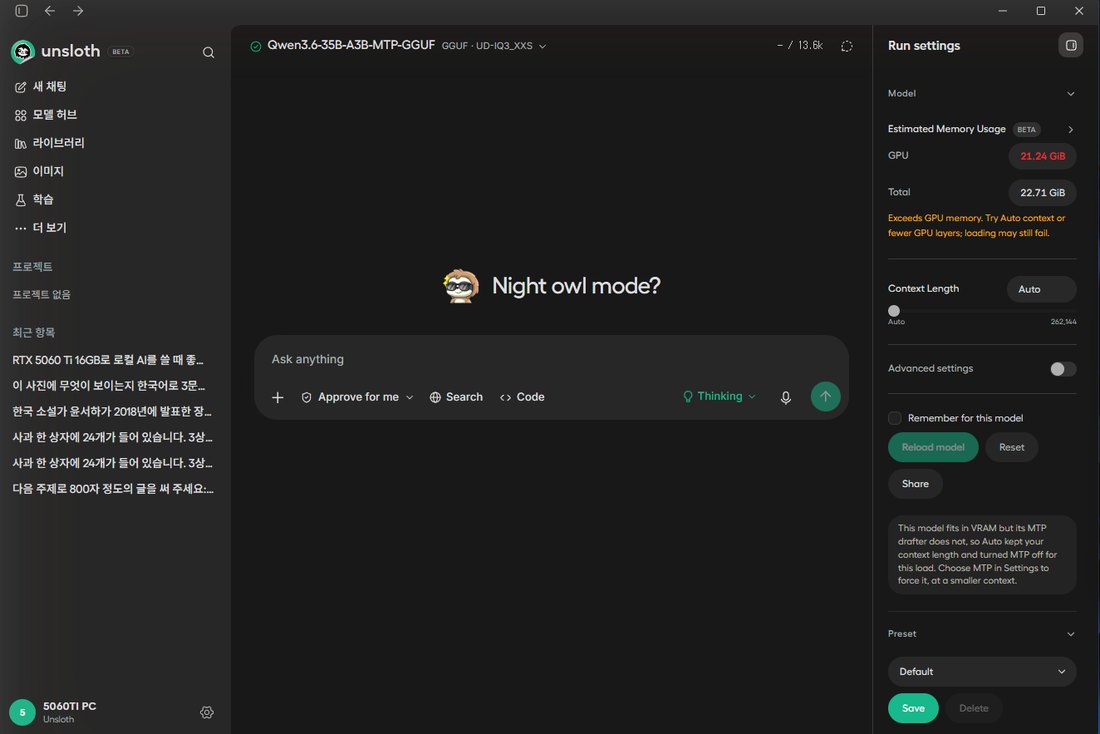The height and width of the screenshot is (734, 1100).
Task: Click the Context Length slider handle
Action: click(x=894, y=311)
